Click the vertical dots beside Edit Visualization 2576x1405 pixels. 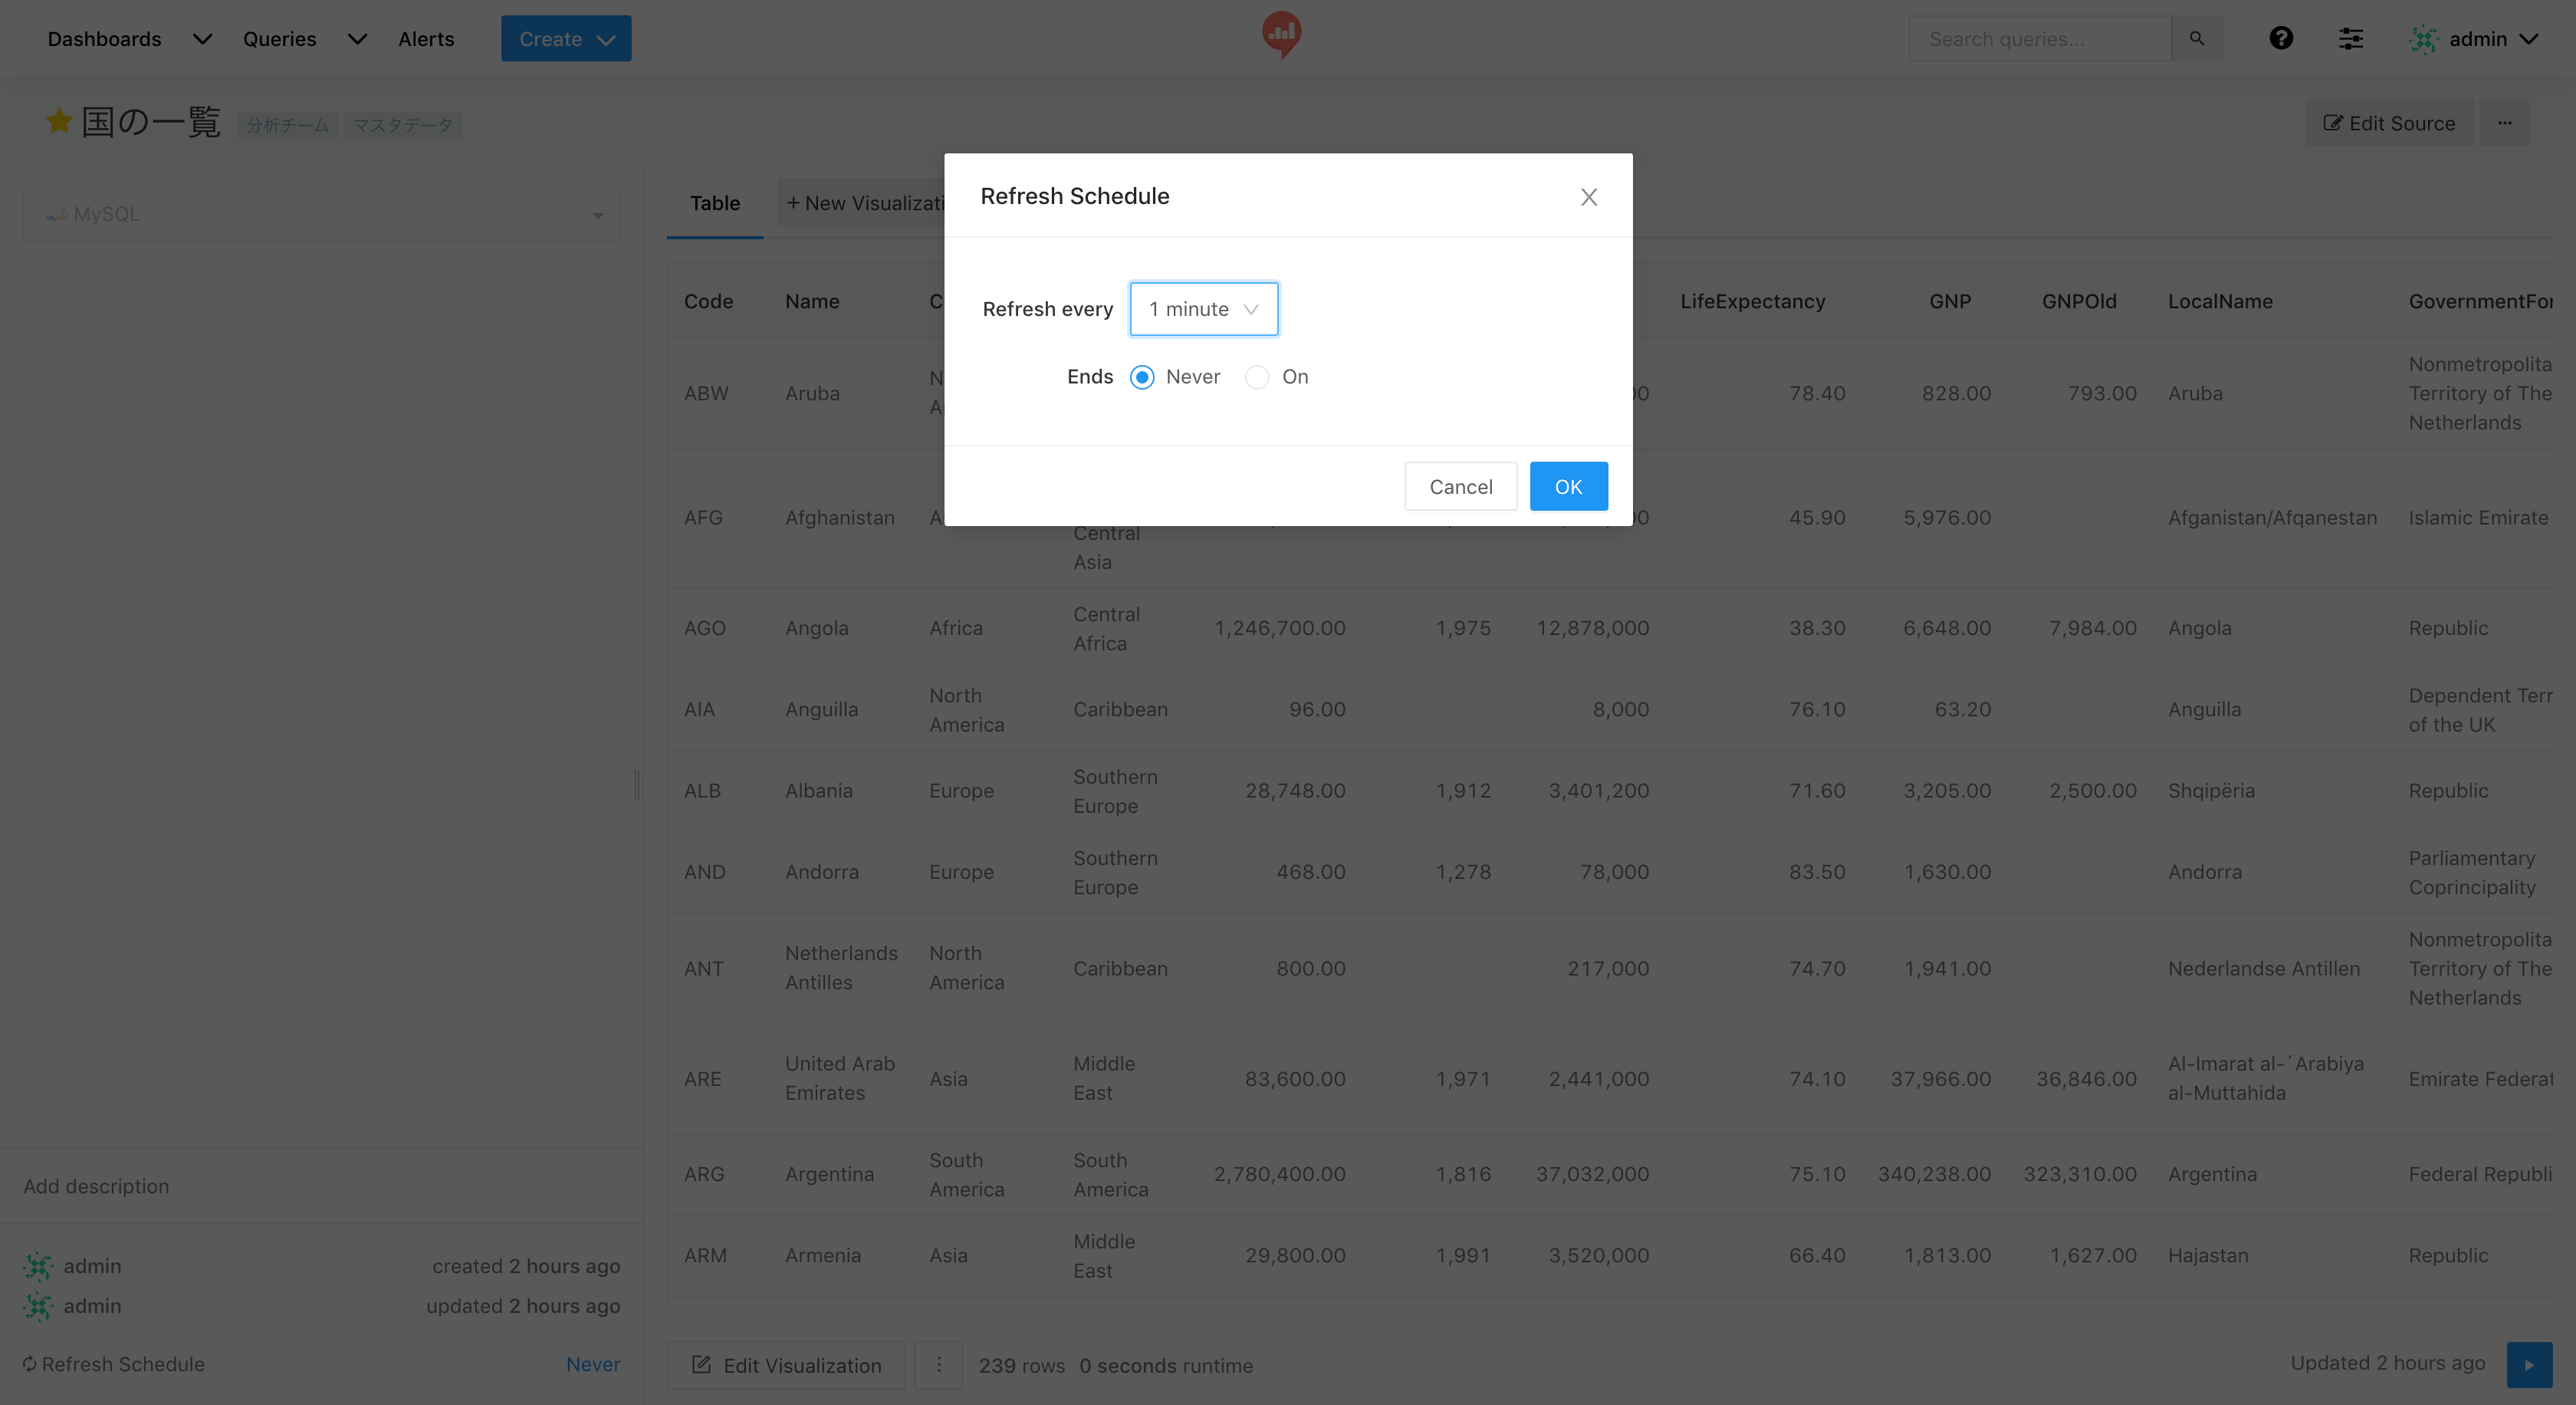(938, 1364)
